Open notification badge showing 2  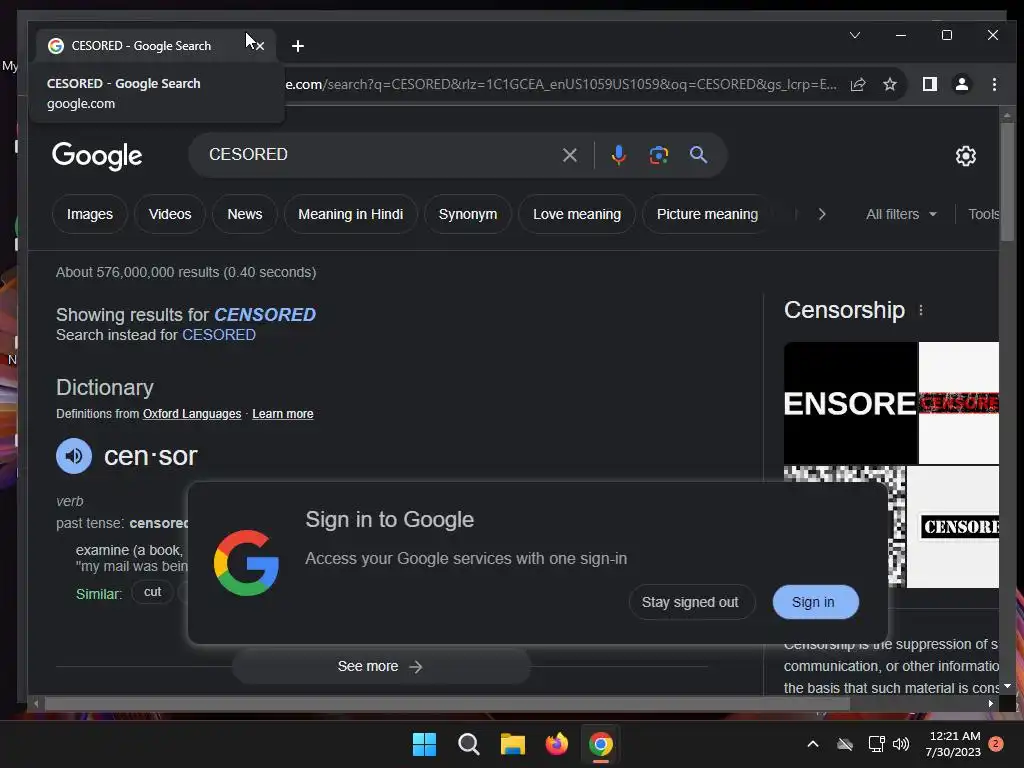click(x=996, y=744)
